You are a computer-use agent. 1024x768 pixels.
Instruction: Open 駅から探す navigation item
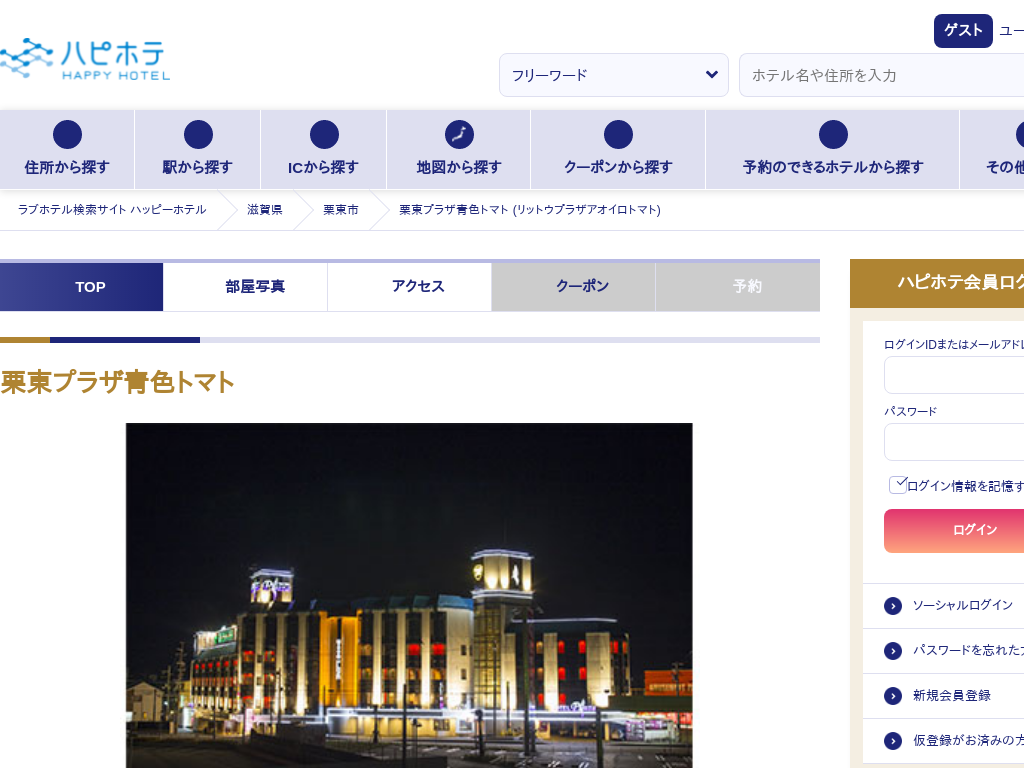[x=198, y=150]
